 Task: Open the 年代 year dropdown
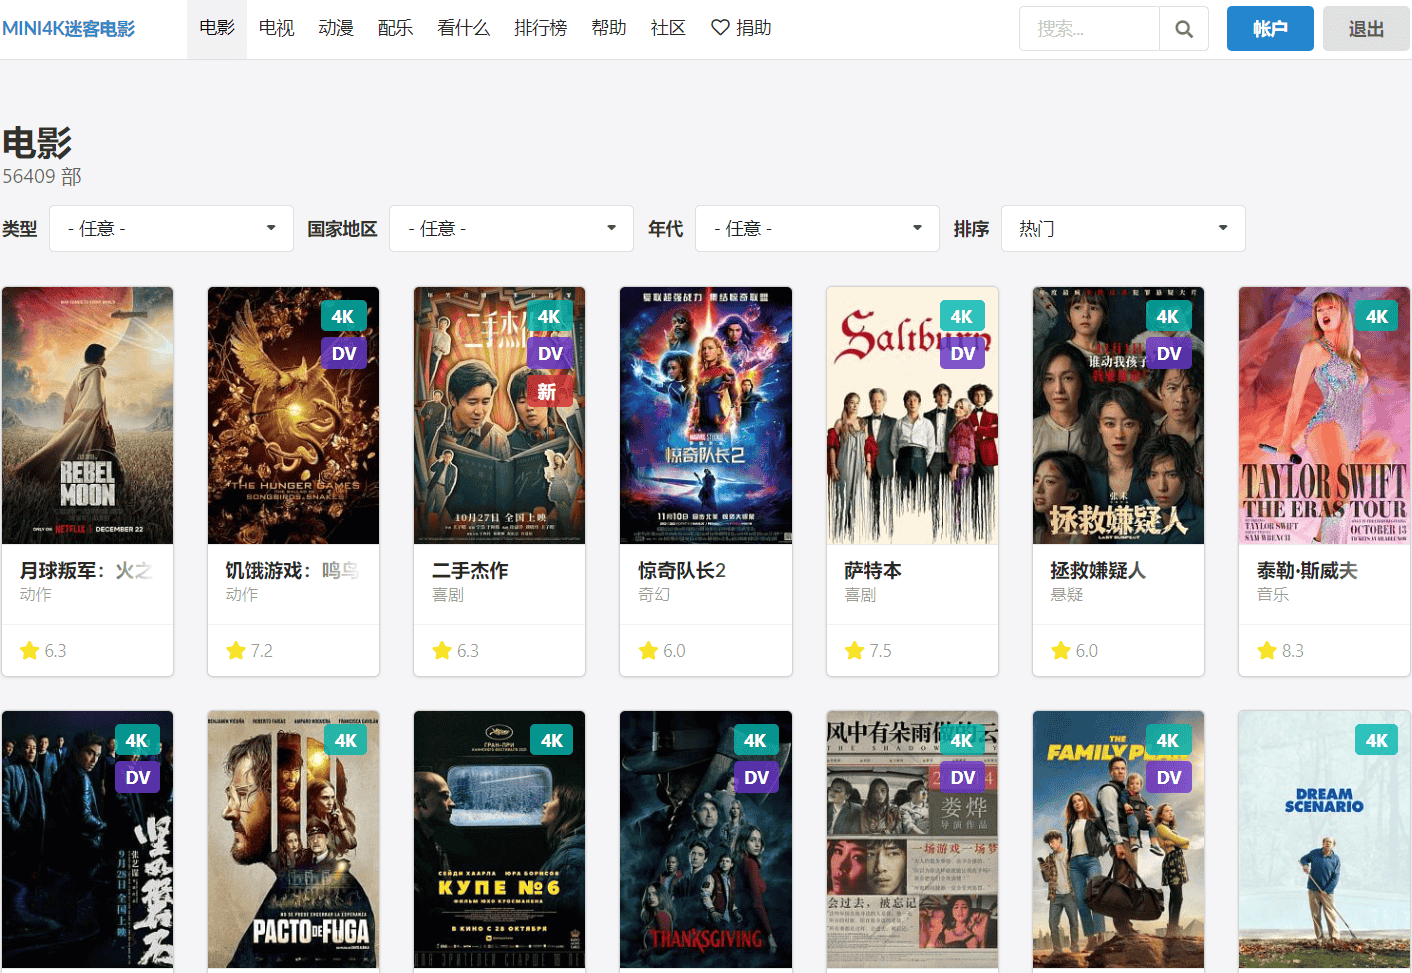click(817, 229)
